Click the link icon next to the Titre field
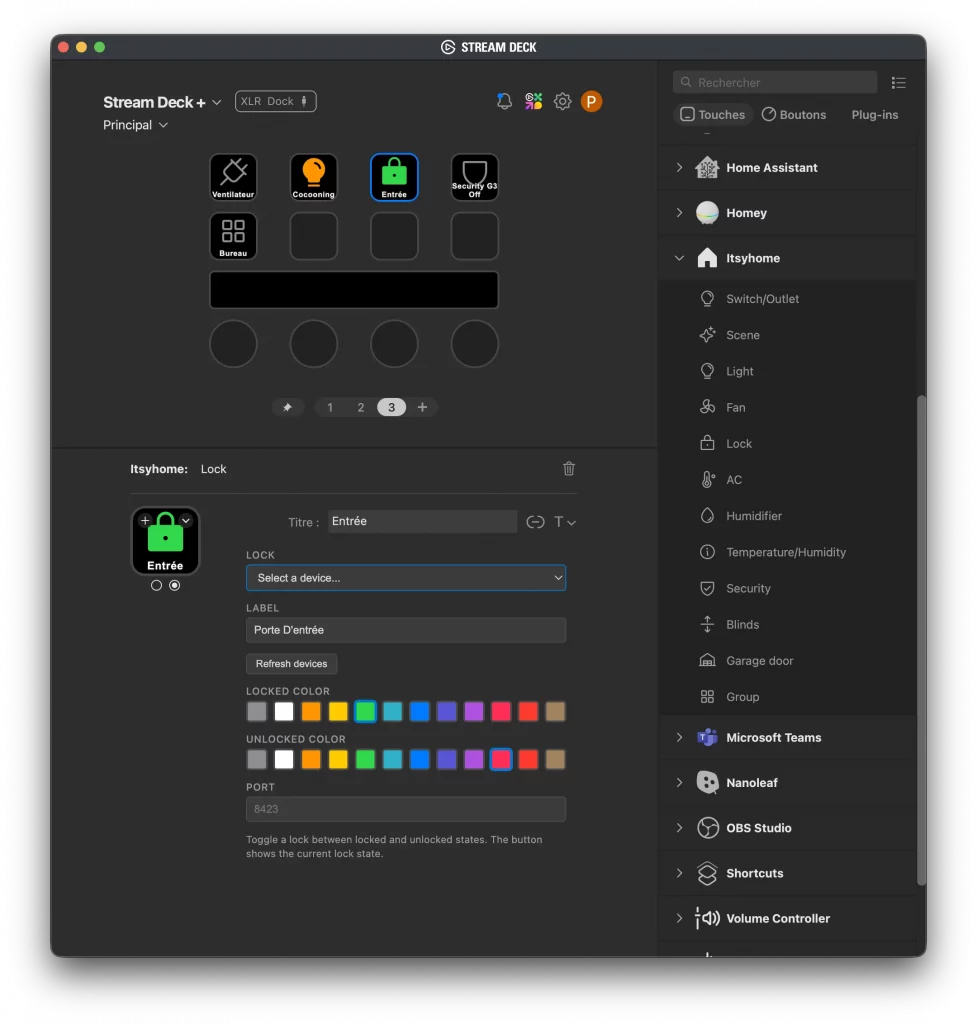 tap(536, 521)
